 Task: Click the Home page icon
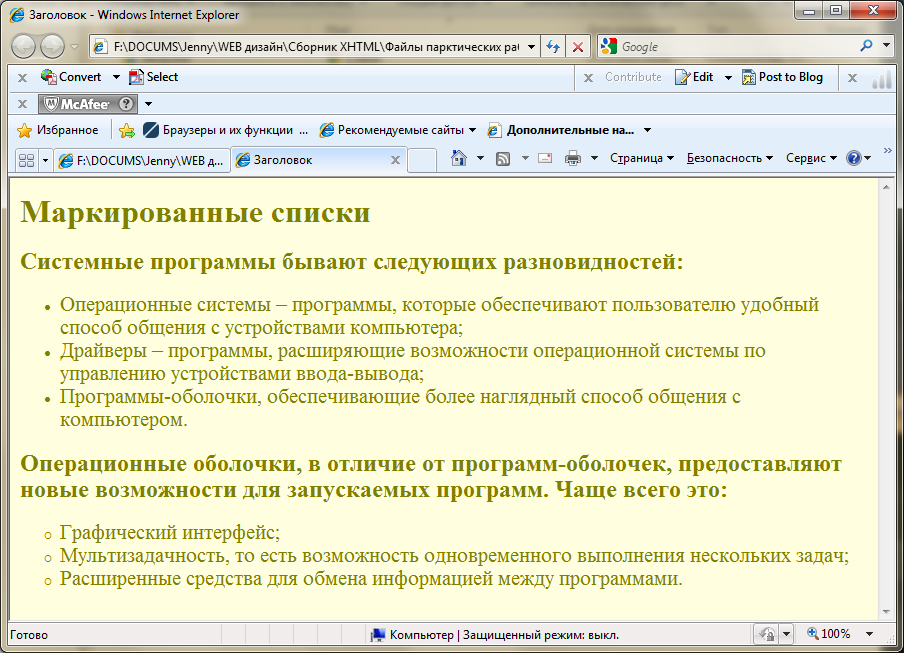coord(459,158)
